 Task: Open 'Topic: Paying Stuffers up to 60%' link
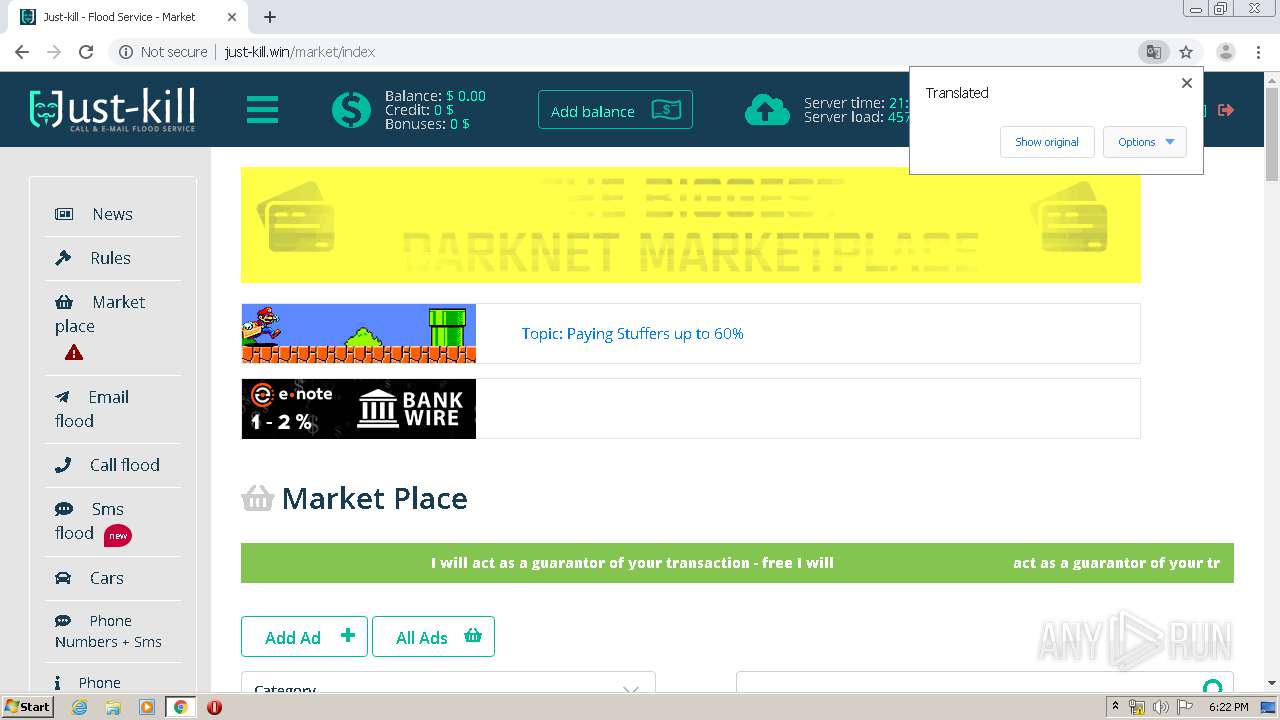(632, 334)
